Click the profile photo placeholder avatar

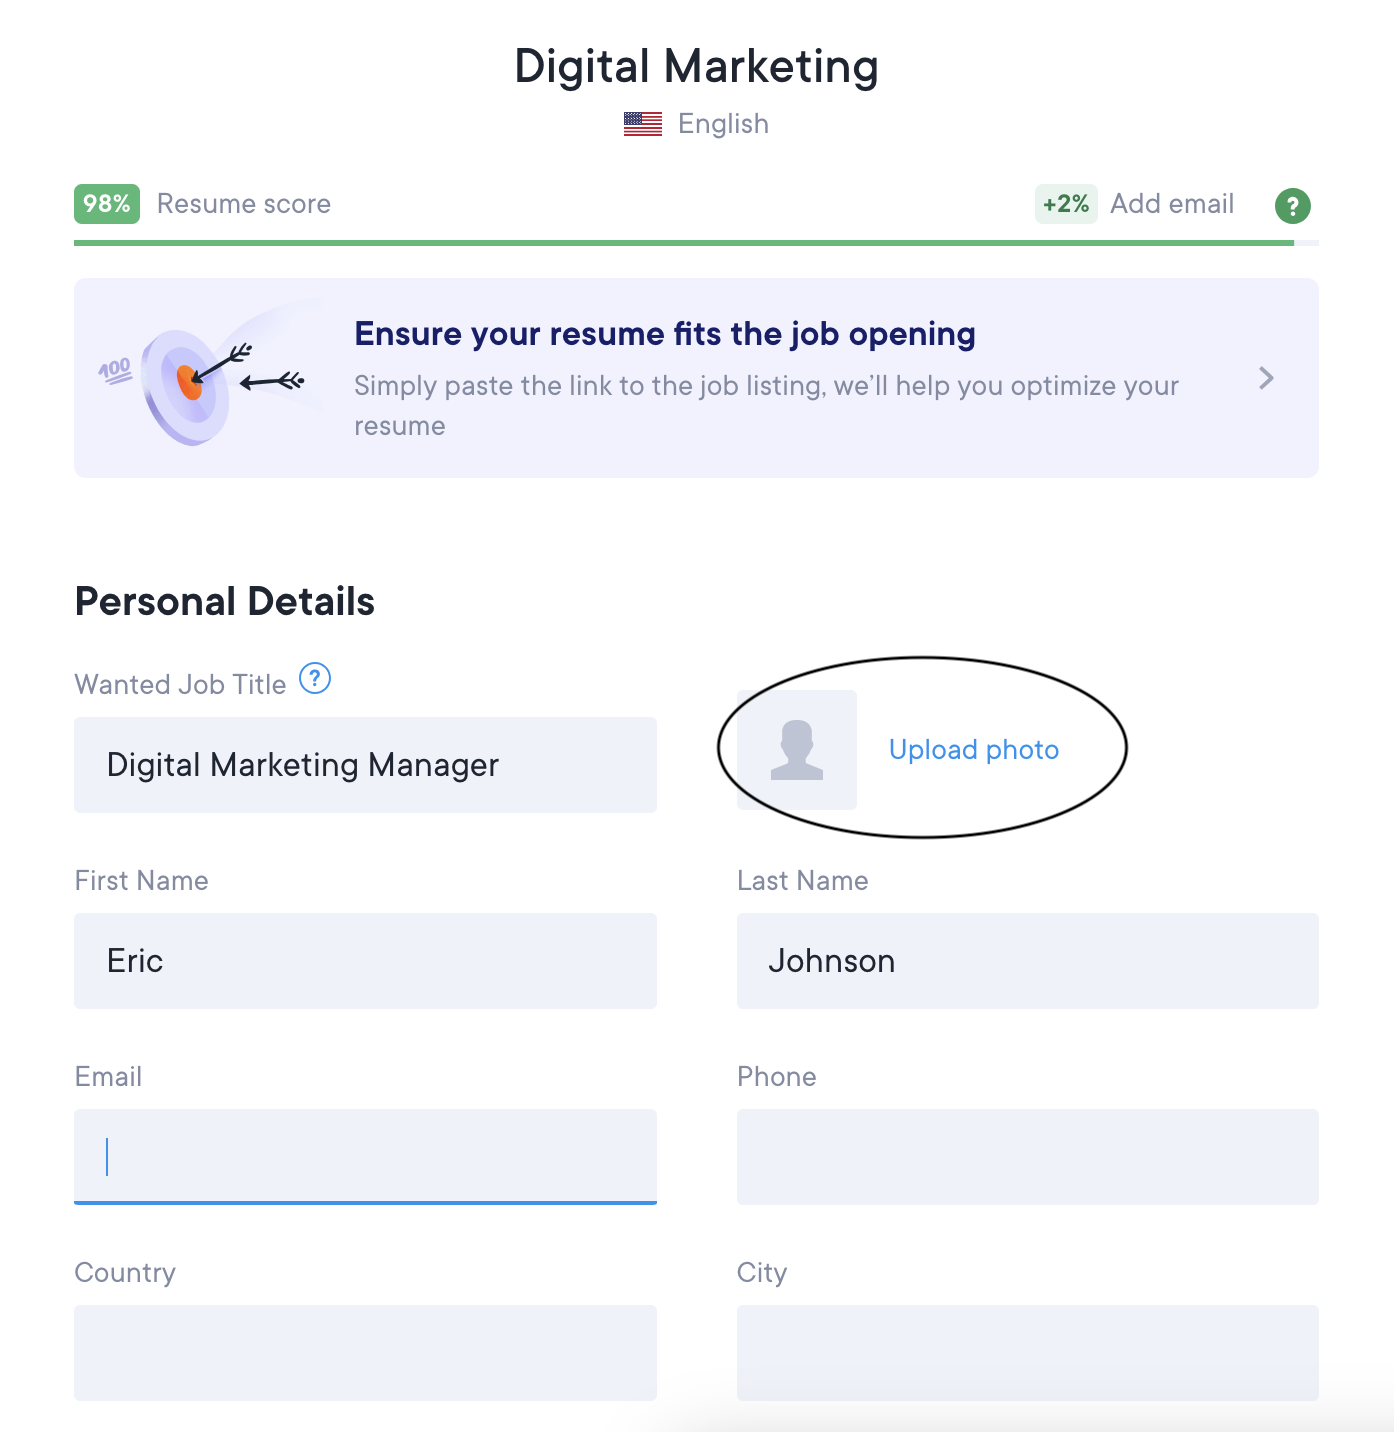coord(797,750)
